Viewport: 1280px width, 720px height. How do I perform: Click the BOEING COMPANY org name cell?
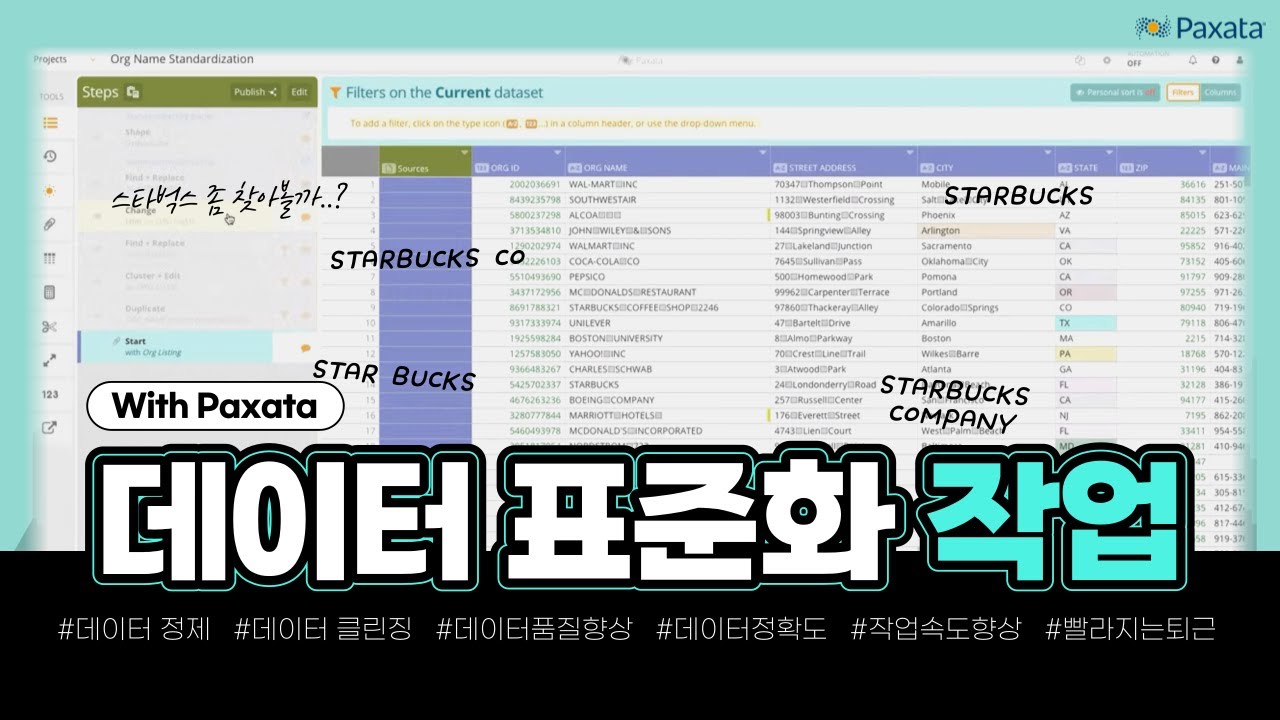pos(668,400)
